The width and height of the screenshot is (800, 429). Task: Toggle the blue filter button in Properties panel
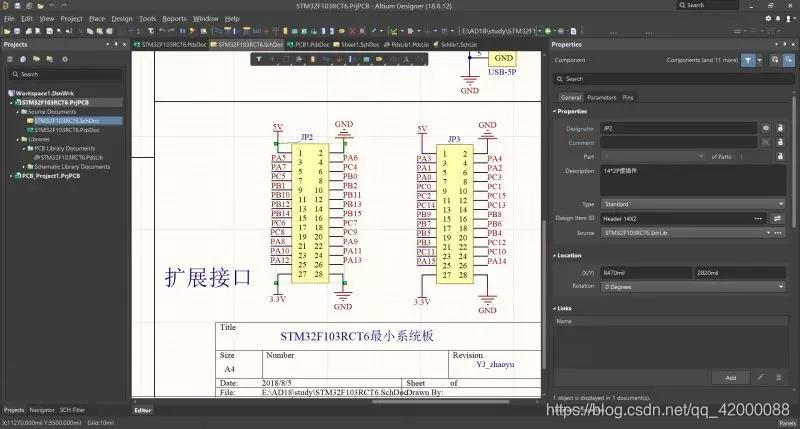pos(748,60)
